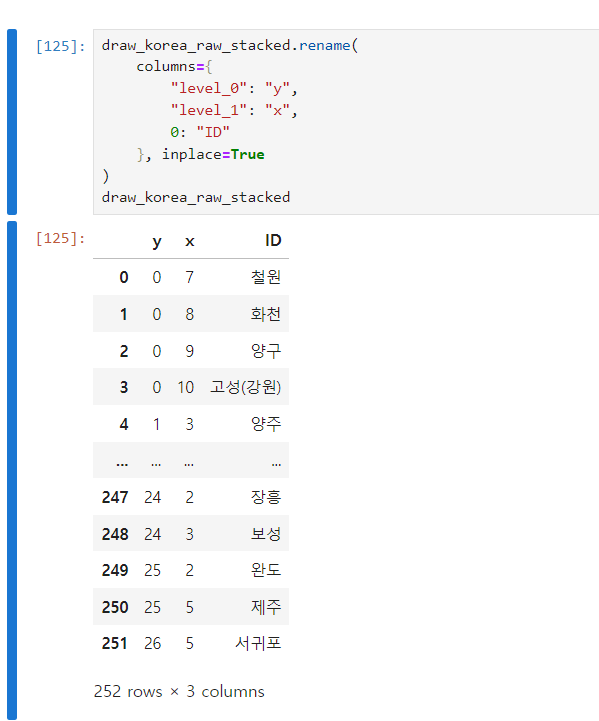
Task: Click 'inplace=True' in the code
Action: [213, 154]
